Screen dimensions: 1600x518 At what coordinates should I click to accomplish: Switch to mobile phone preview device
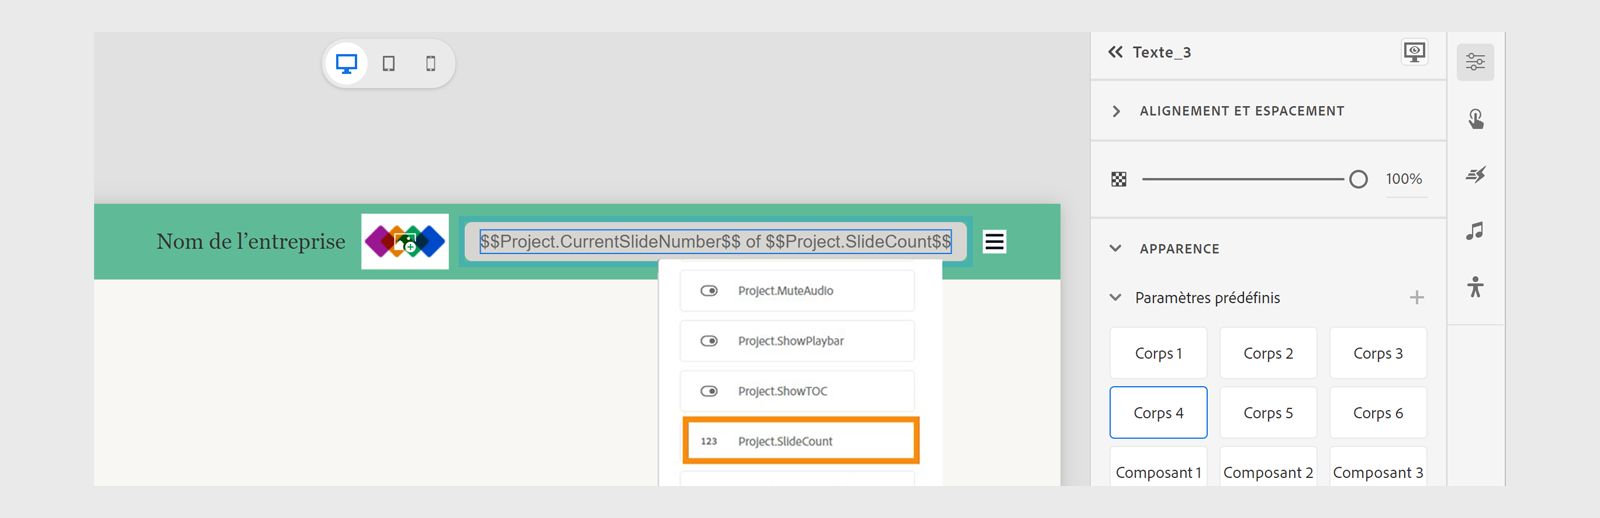click(x=431, y=64)
